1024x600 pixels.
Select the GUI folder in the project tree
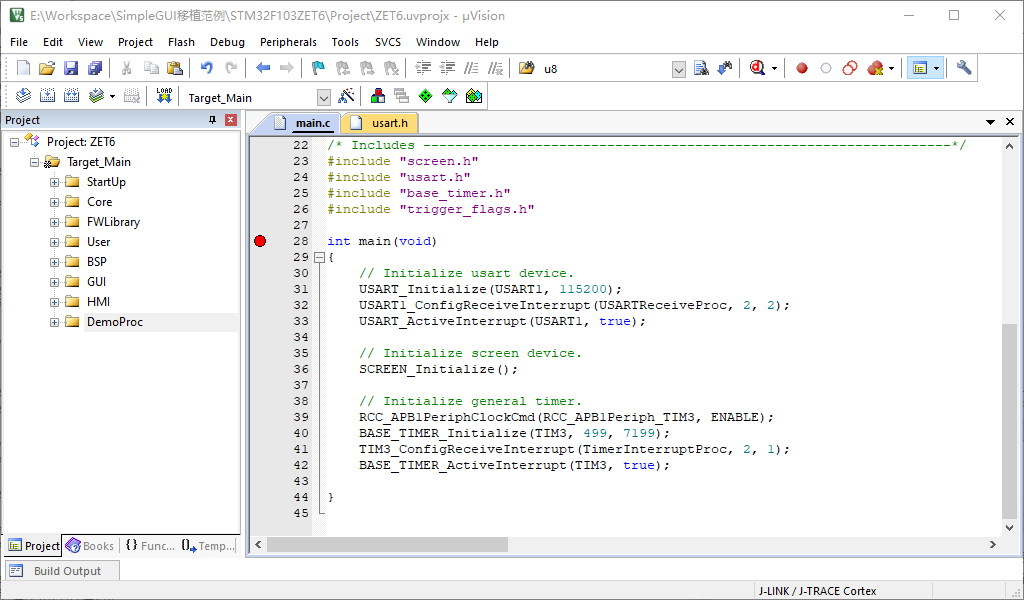pyautogui.click(x=96, y=282)
